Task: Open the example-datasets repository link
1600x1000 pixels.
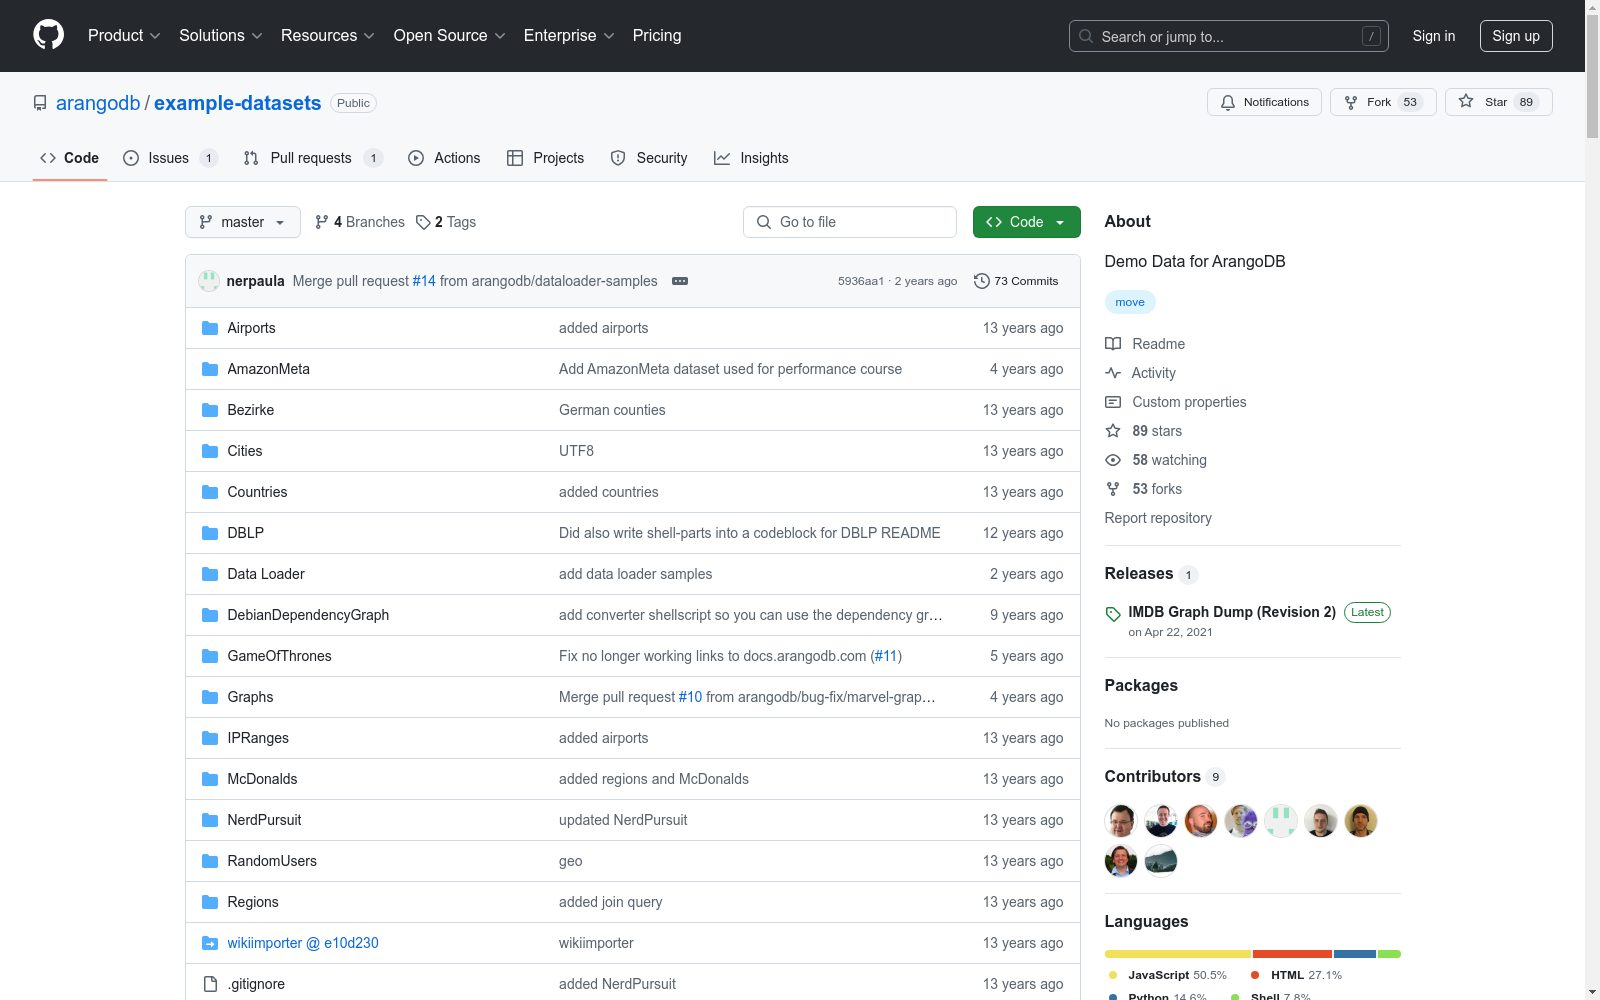Action: [x=238, y=103]
